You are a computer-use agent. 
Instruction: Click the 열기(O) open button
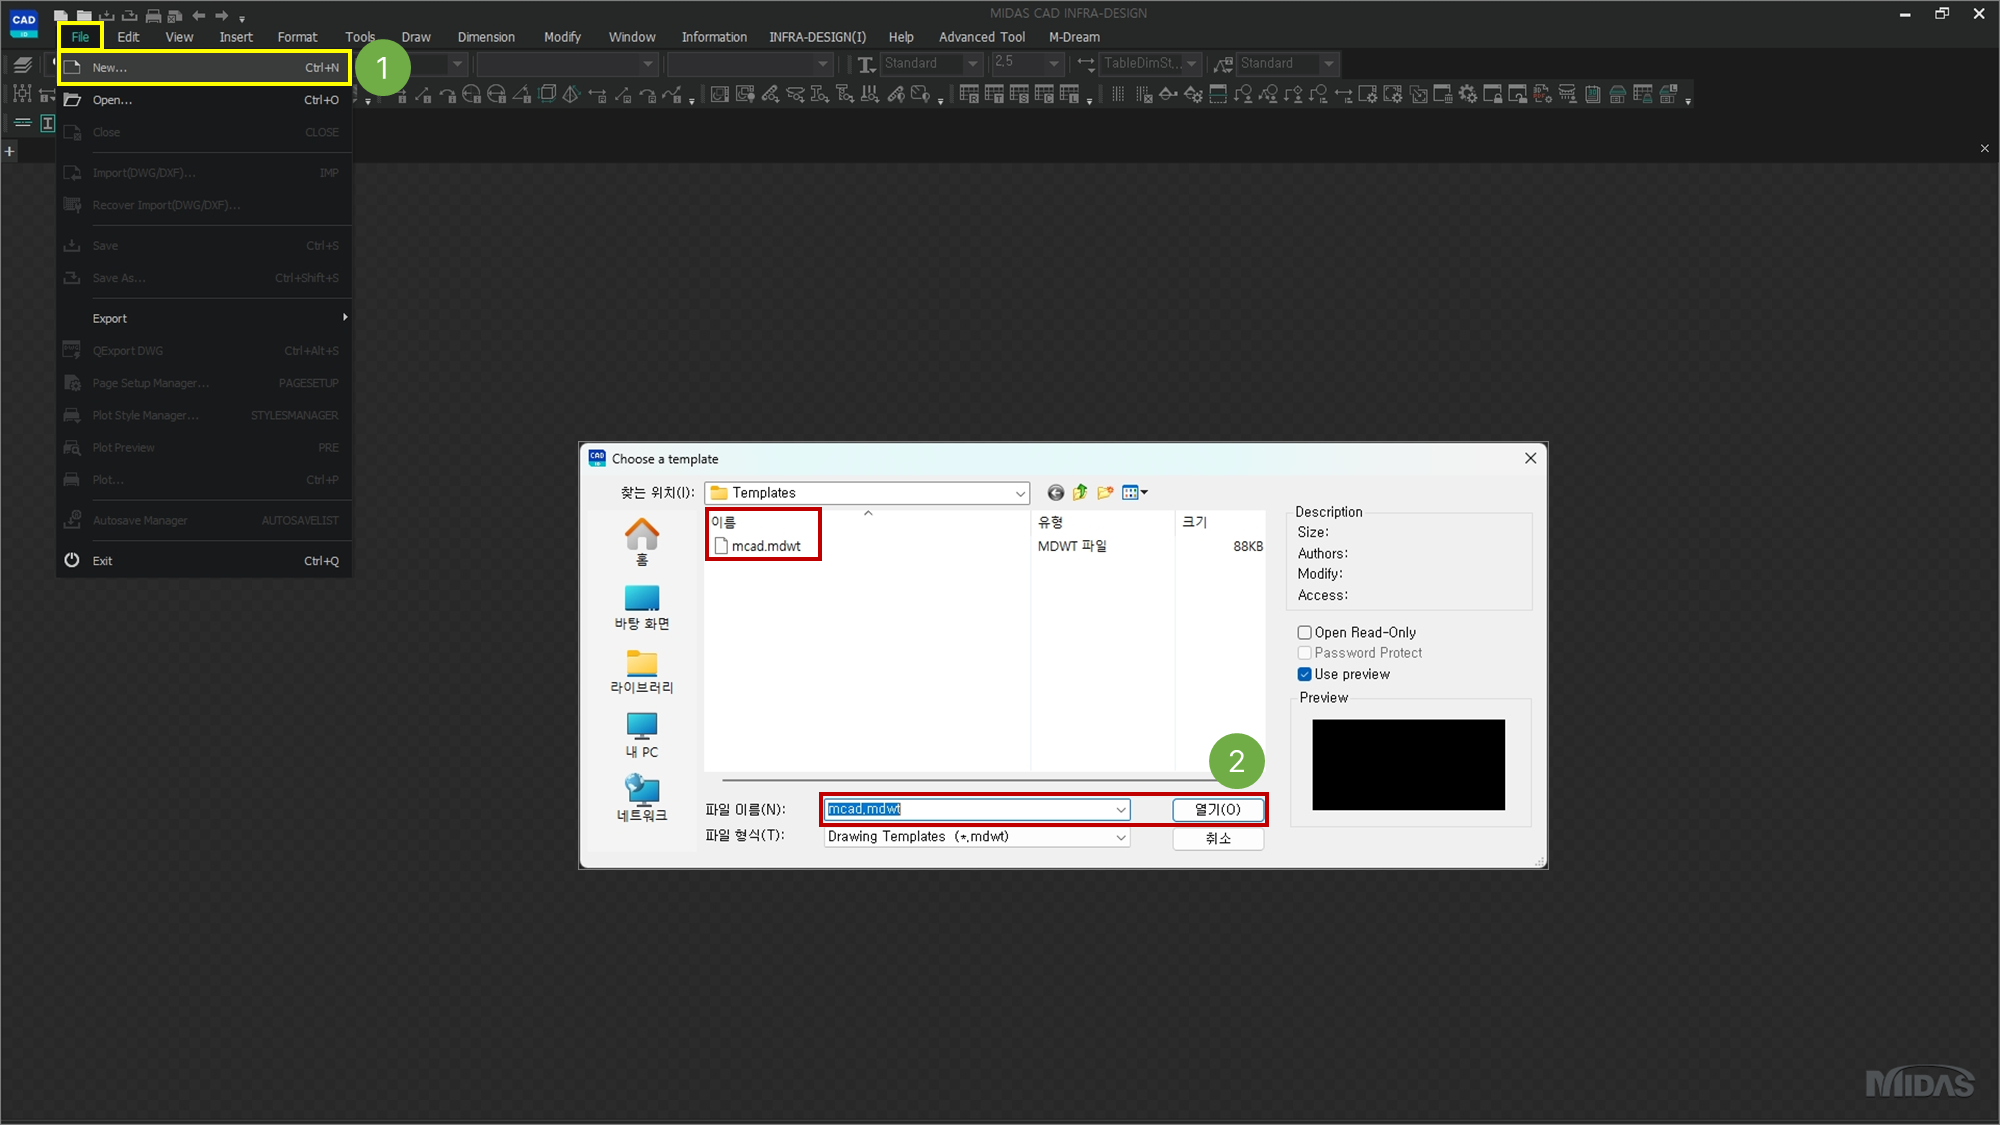coord(1217,810)
